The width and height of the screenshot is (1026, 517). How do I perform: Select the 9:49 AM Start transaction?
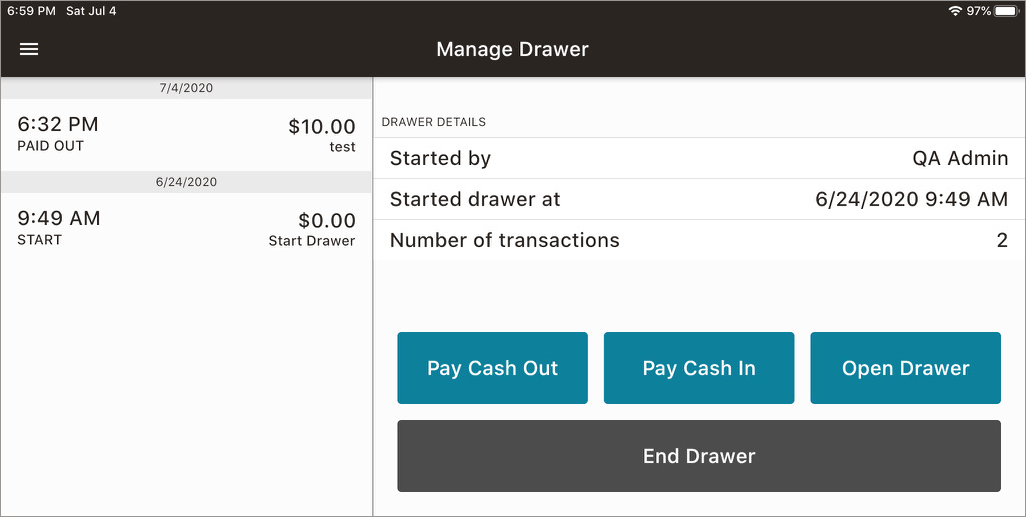point(186,229)
